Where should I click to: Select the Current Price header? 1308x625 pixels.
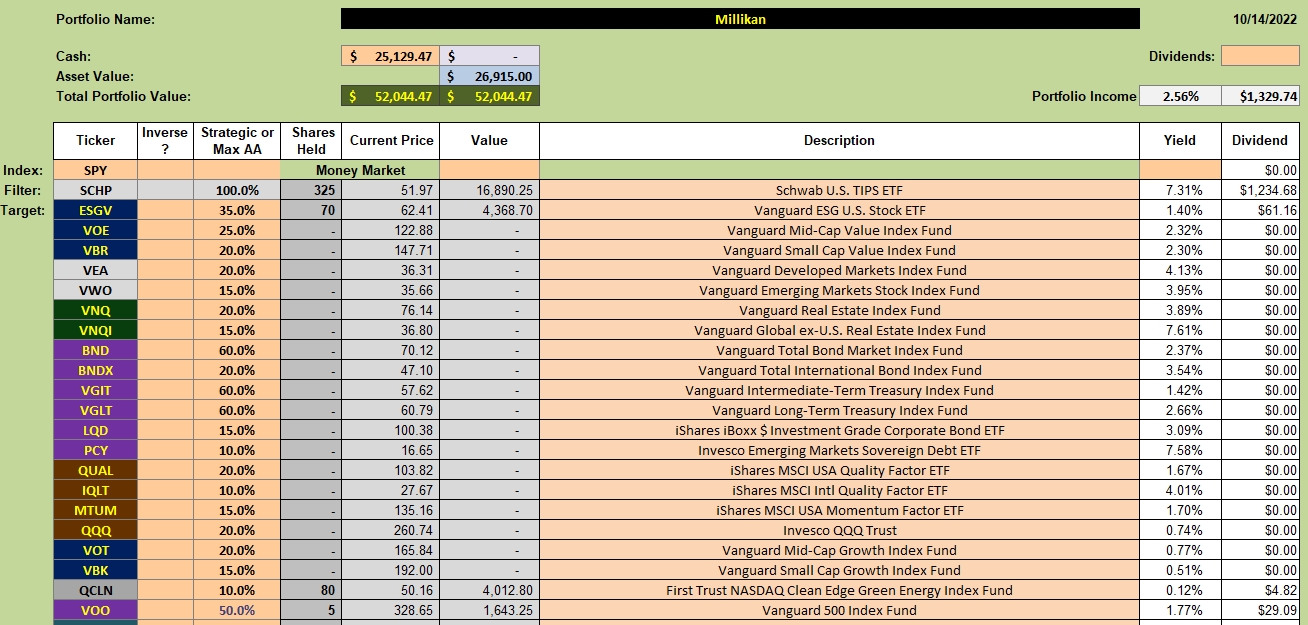390,141
